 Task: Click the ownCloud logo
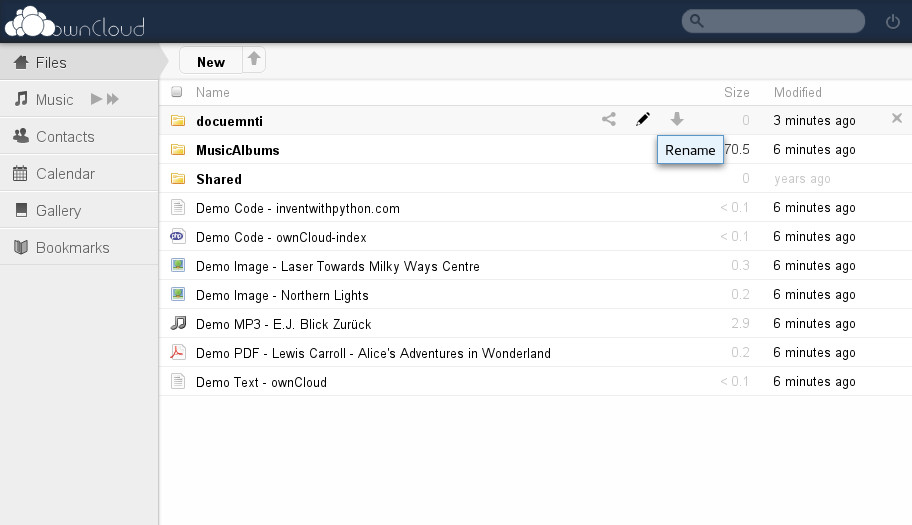[x=75, y=22]
